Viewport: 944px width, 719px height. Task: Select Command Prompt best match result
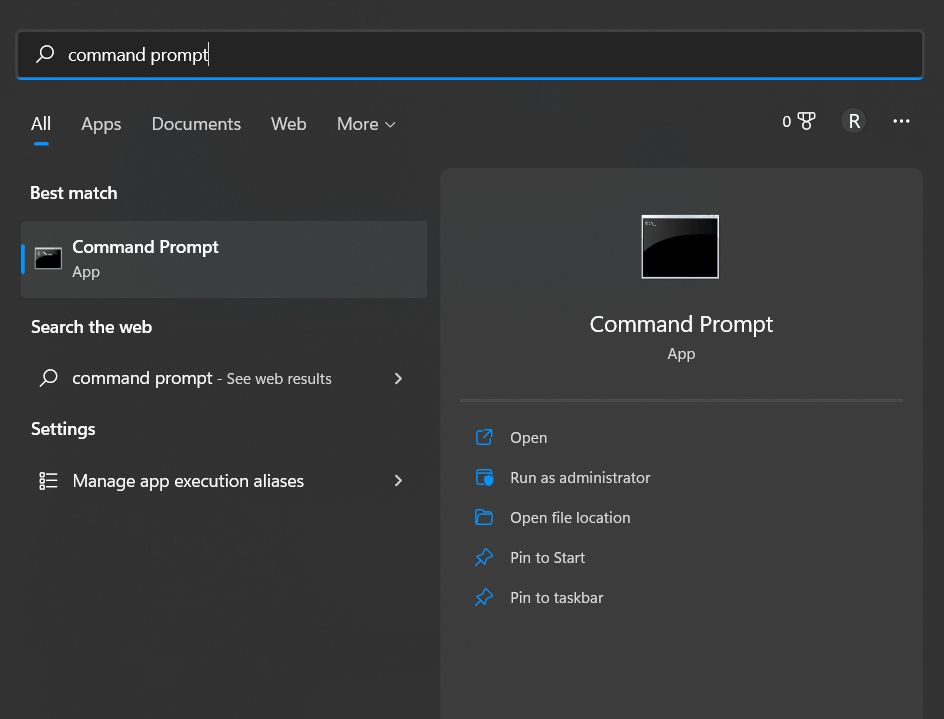224,259
